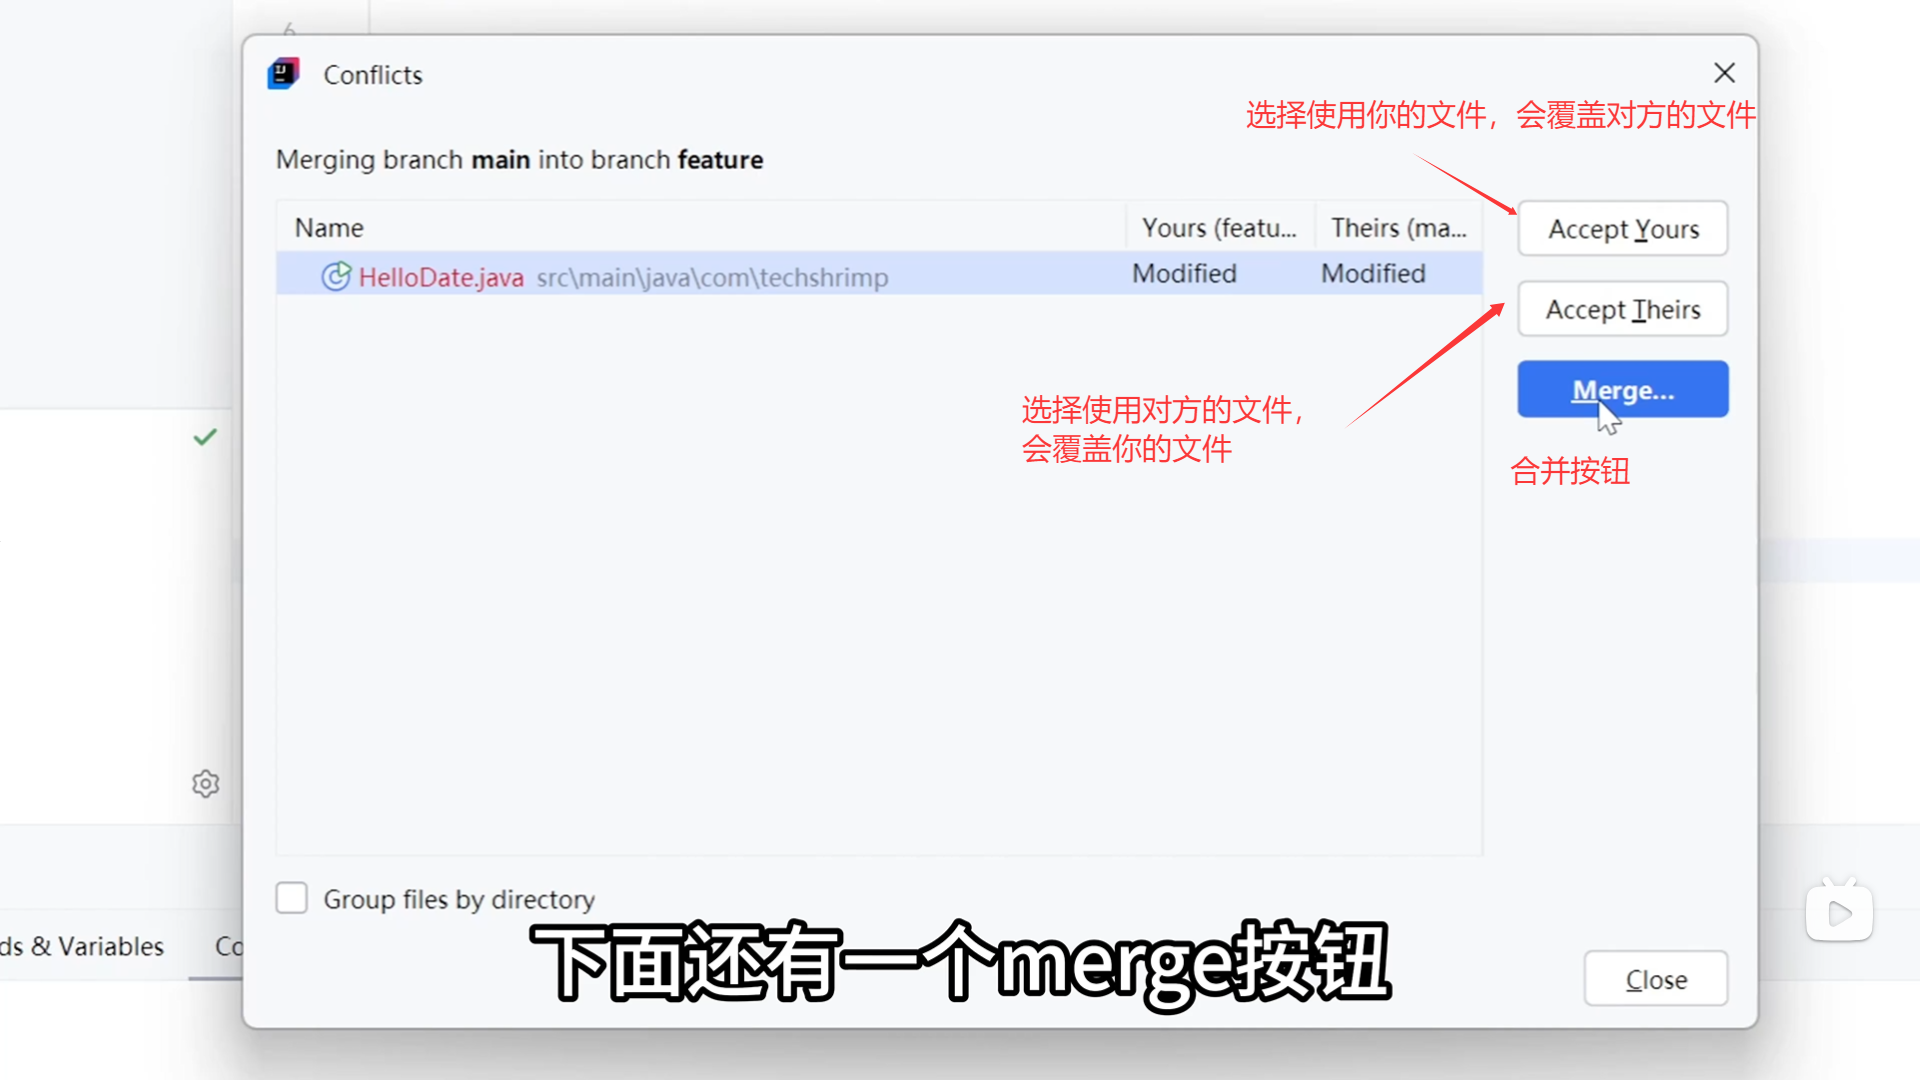Close the Conflicts dialog with the X icon

(1724, 73)
